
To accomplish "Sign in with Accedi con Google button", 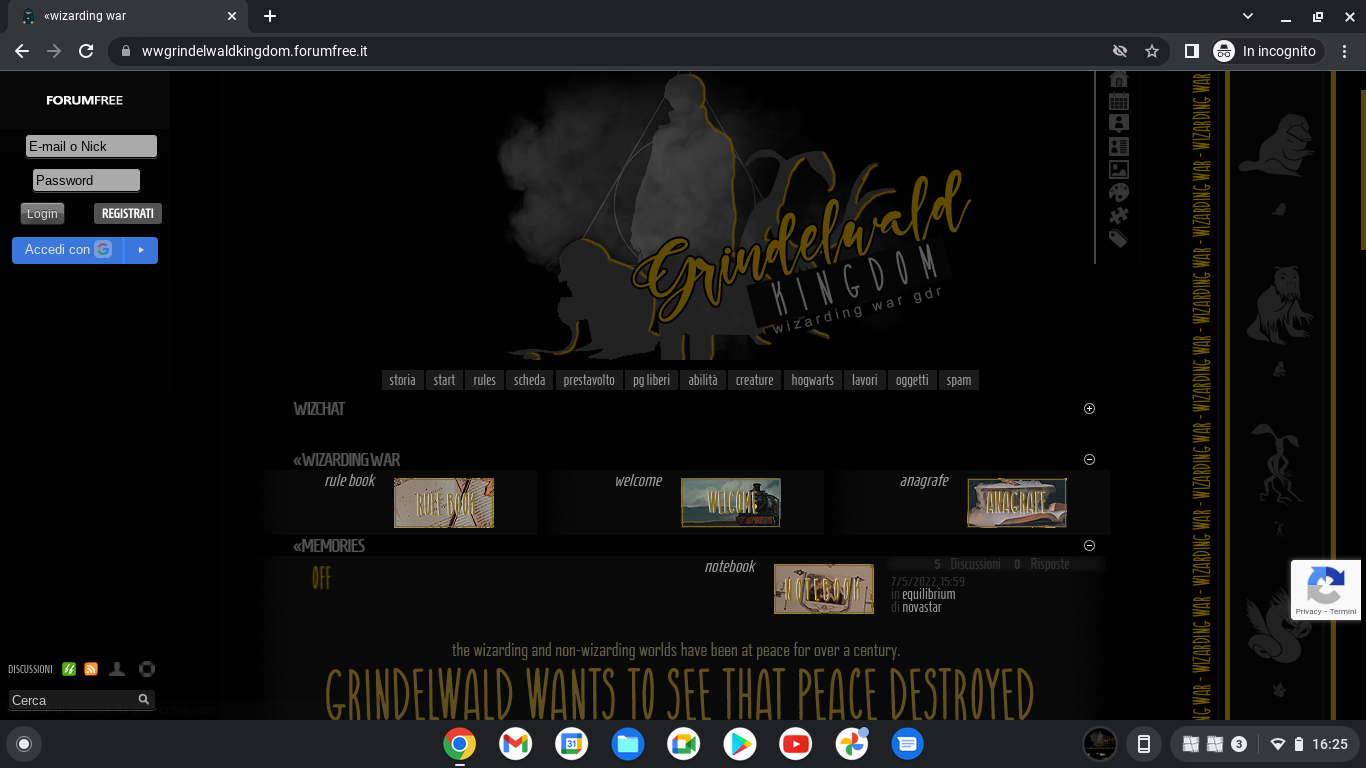I will (x=68, y=250).
